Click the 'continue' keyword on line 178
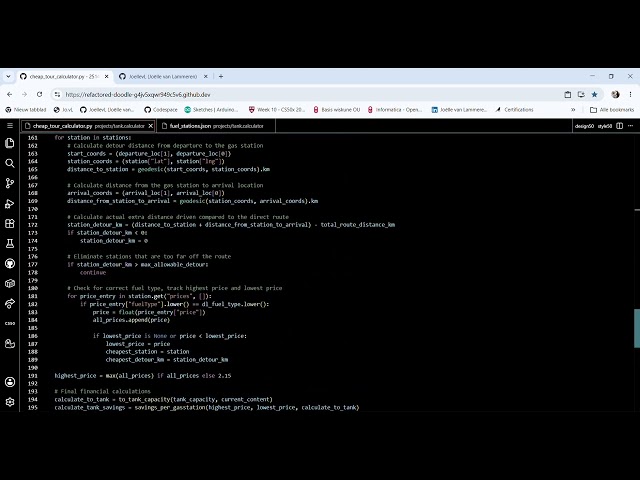 (x=93, y=272)
